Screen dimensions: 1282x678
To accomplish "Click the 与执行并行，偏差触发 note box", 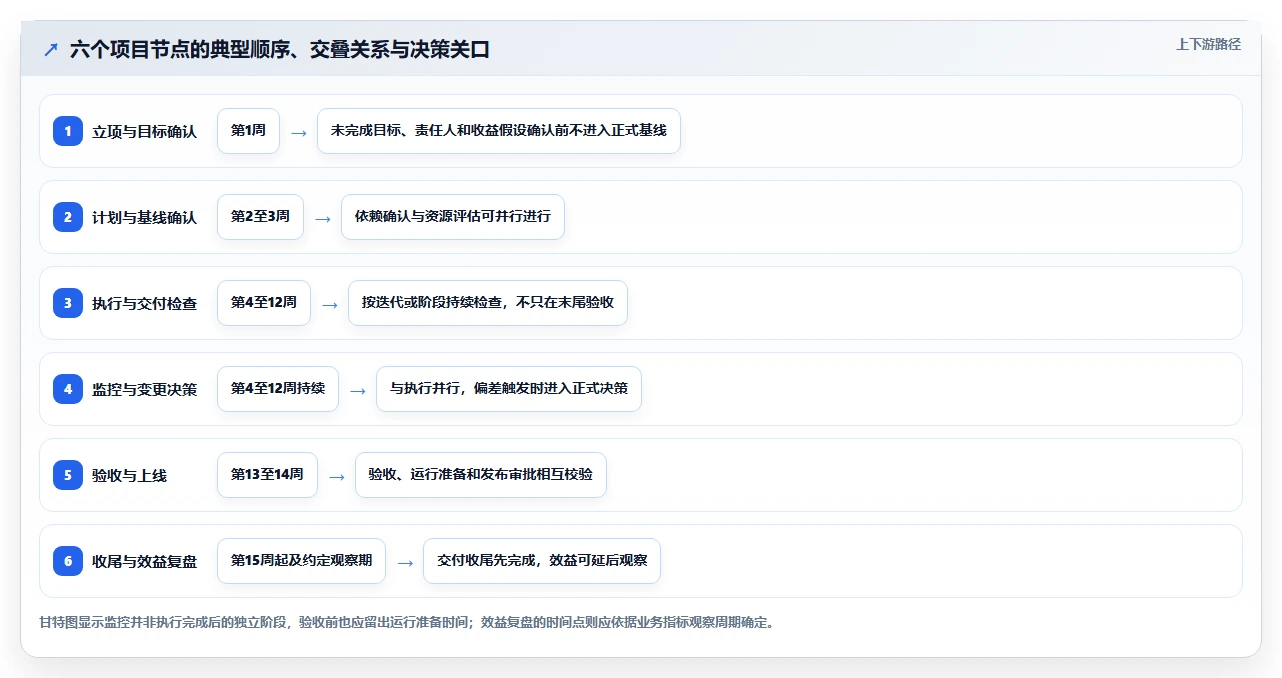I will (x=509, y=389).
